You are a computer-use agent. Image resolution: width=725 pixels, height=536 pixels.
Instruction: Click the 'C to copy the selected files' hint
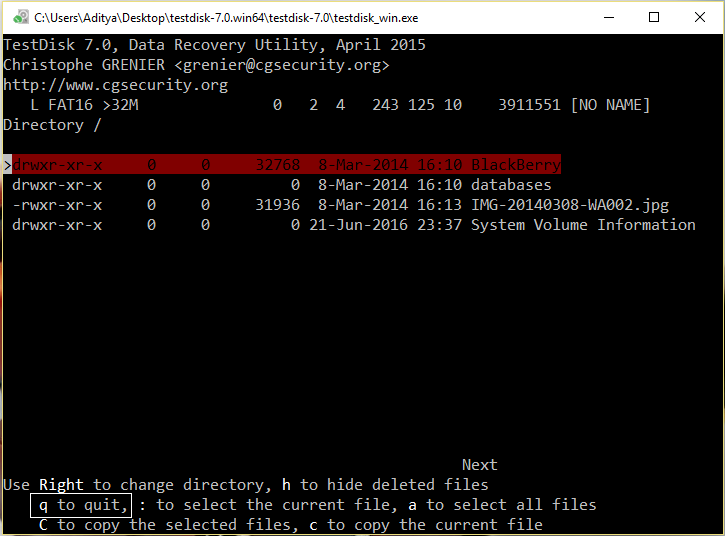click(152, 525)
